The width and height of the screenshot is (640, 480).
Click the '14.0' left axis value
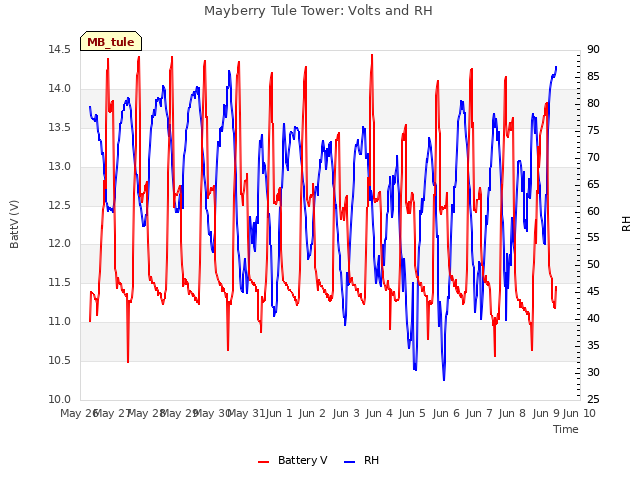coord(59,88)
